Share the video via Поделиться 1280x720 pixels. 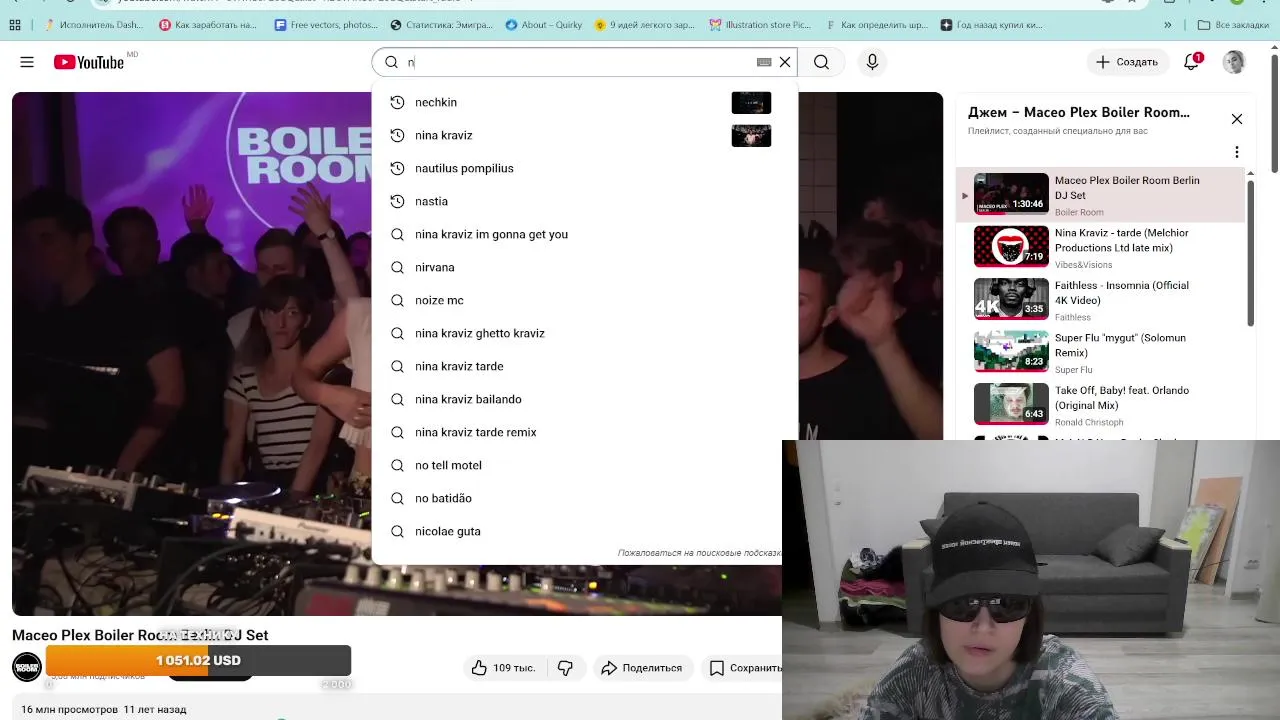tap(641, 668)
